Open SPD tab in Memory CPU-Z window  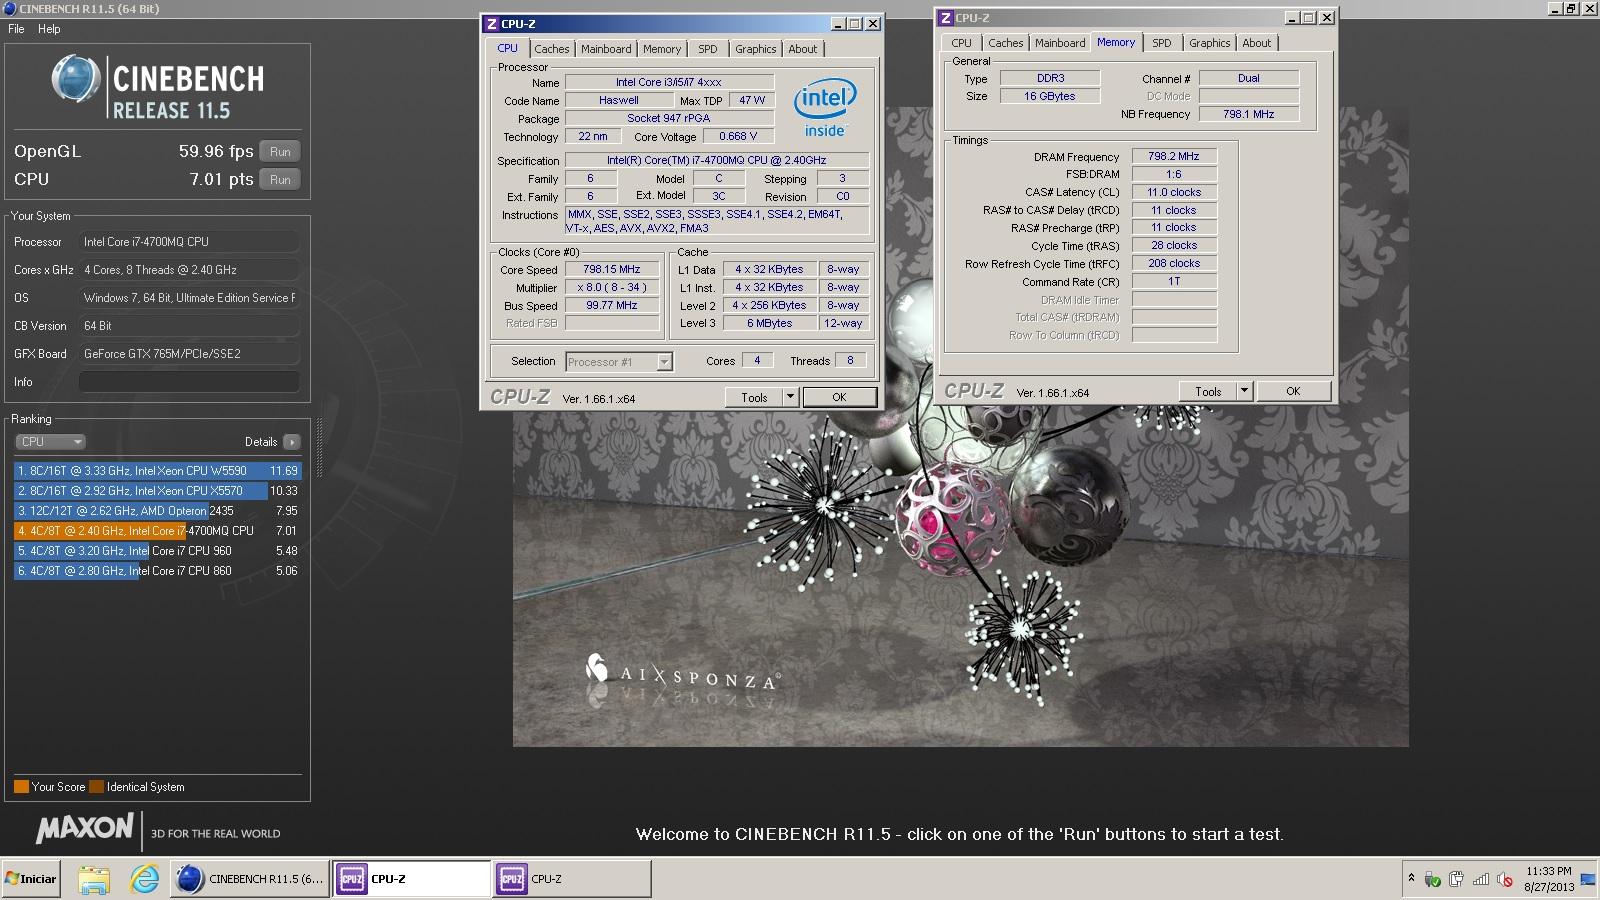1162,43
